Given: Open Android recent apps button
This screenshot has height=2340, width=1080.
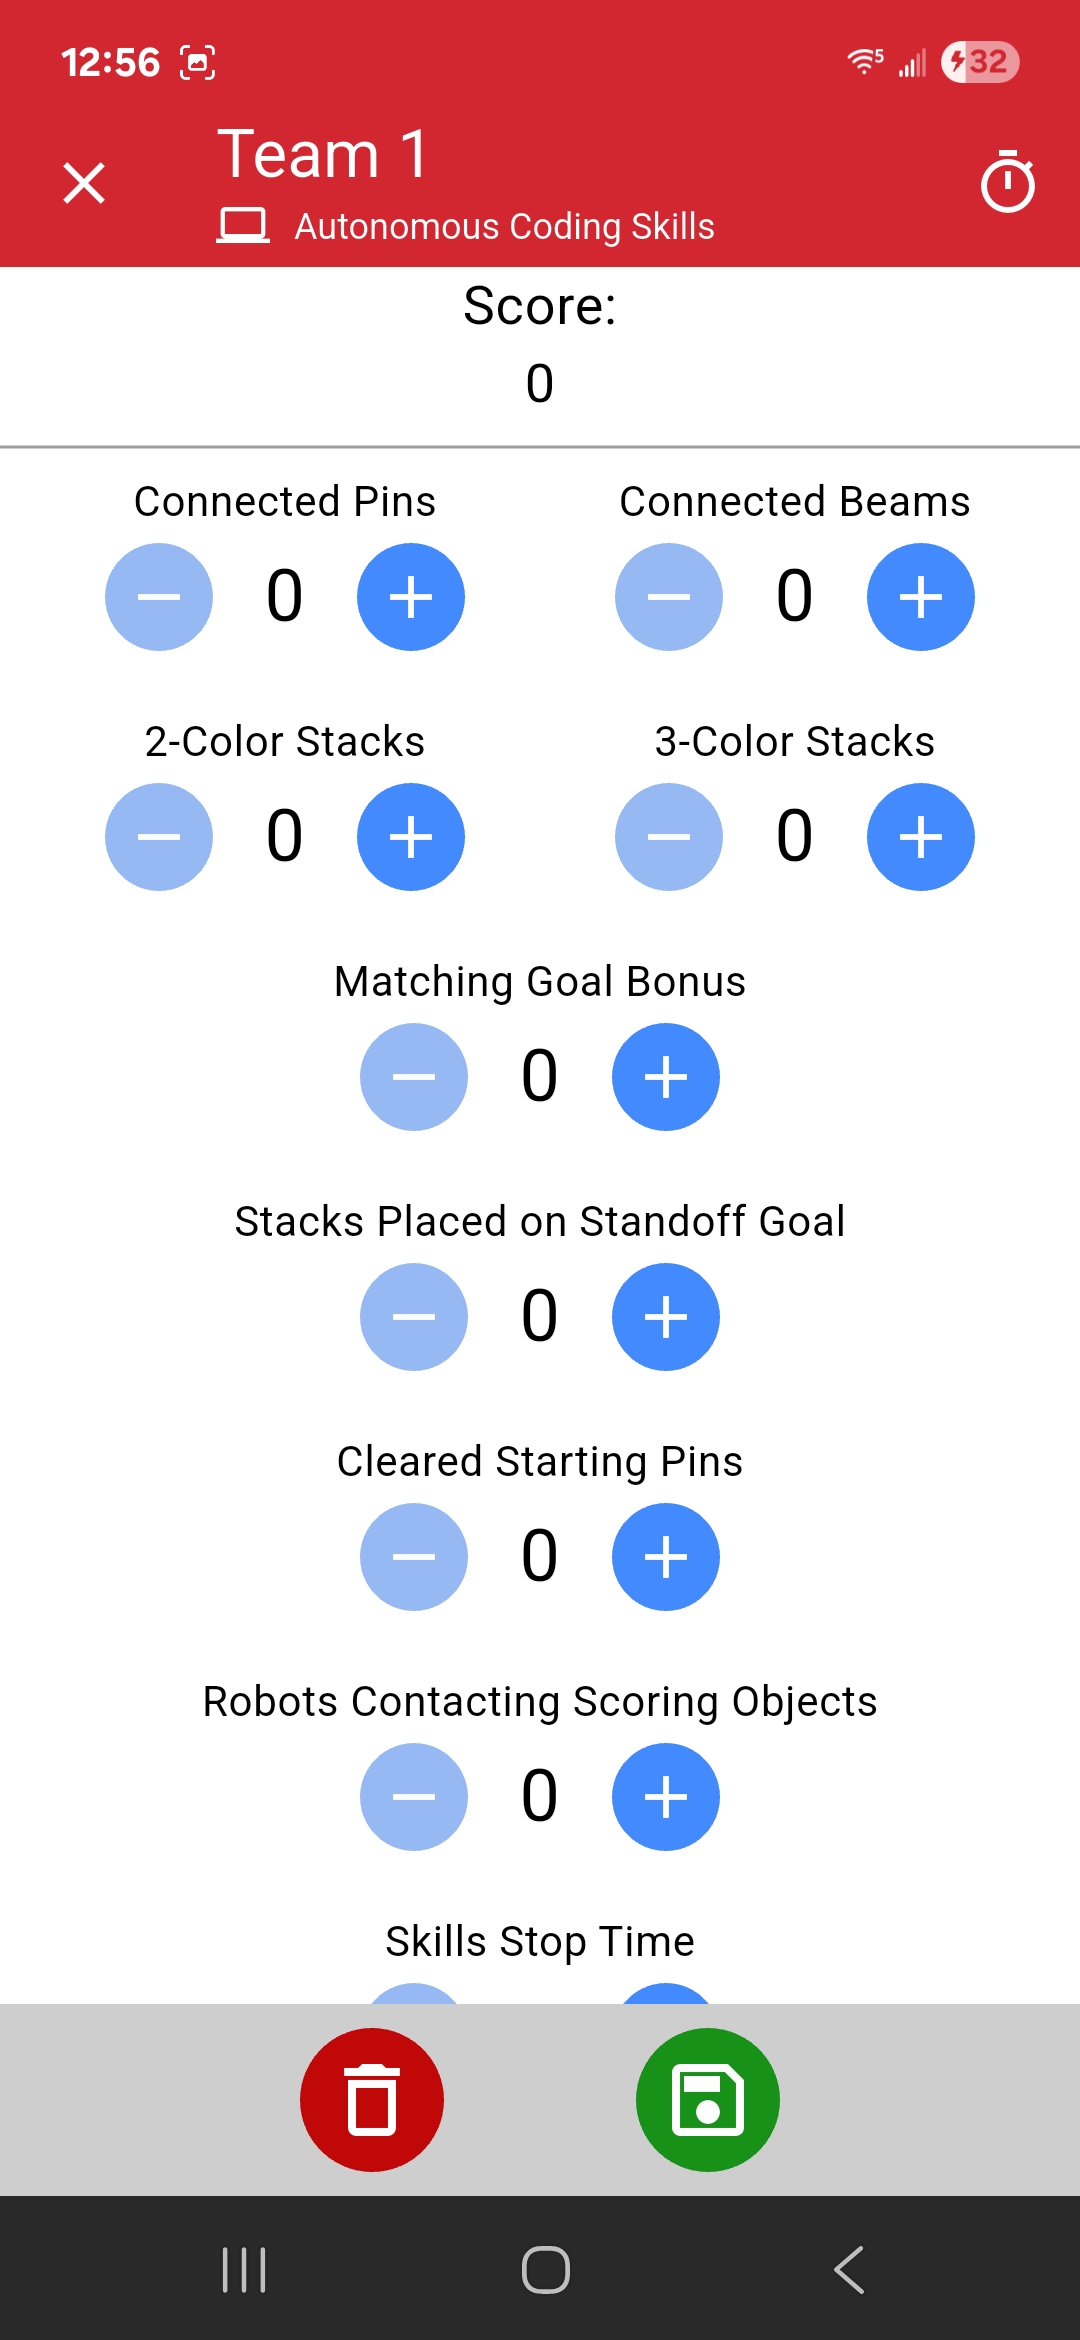Looking at the screenshot, I should (x=244, y=2269).
